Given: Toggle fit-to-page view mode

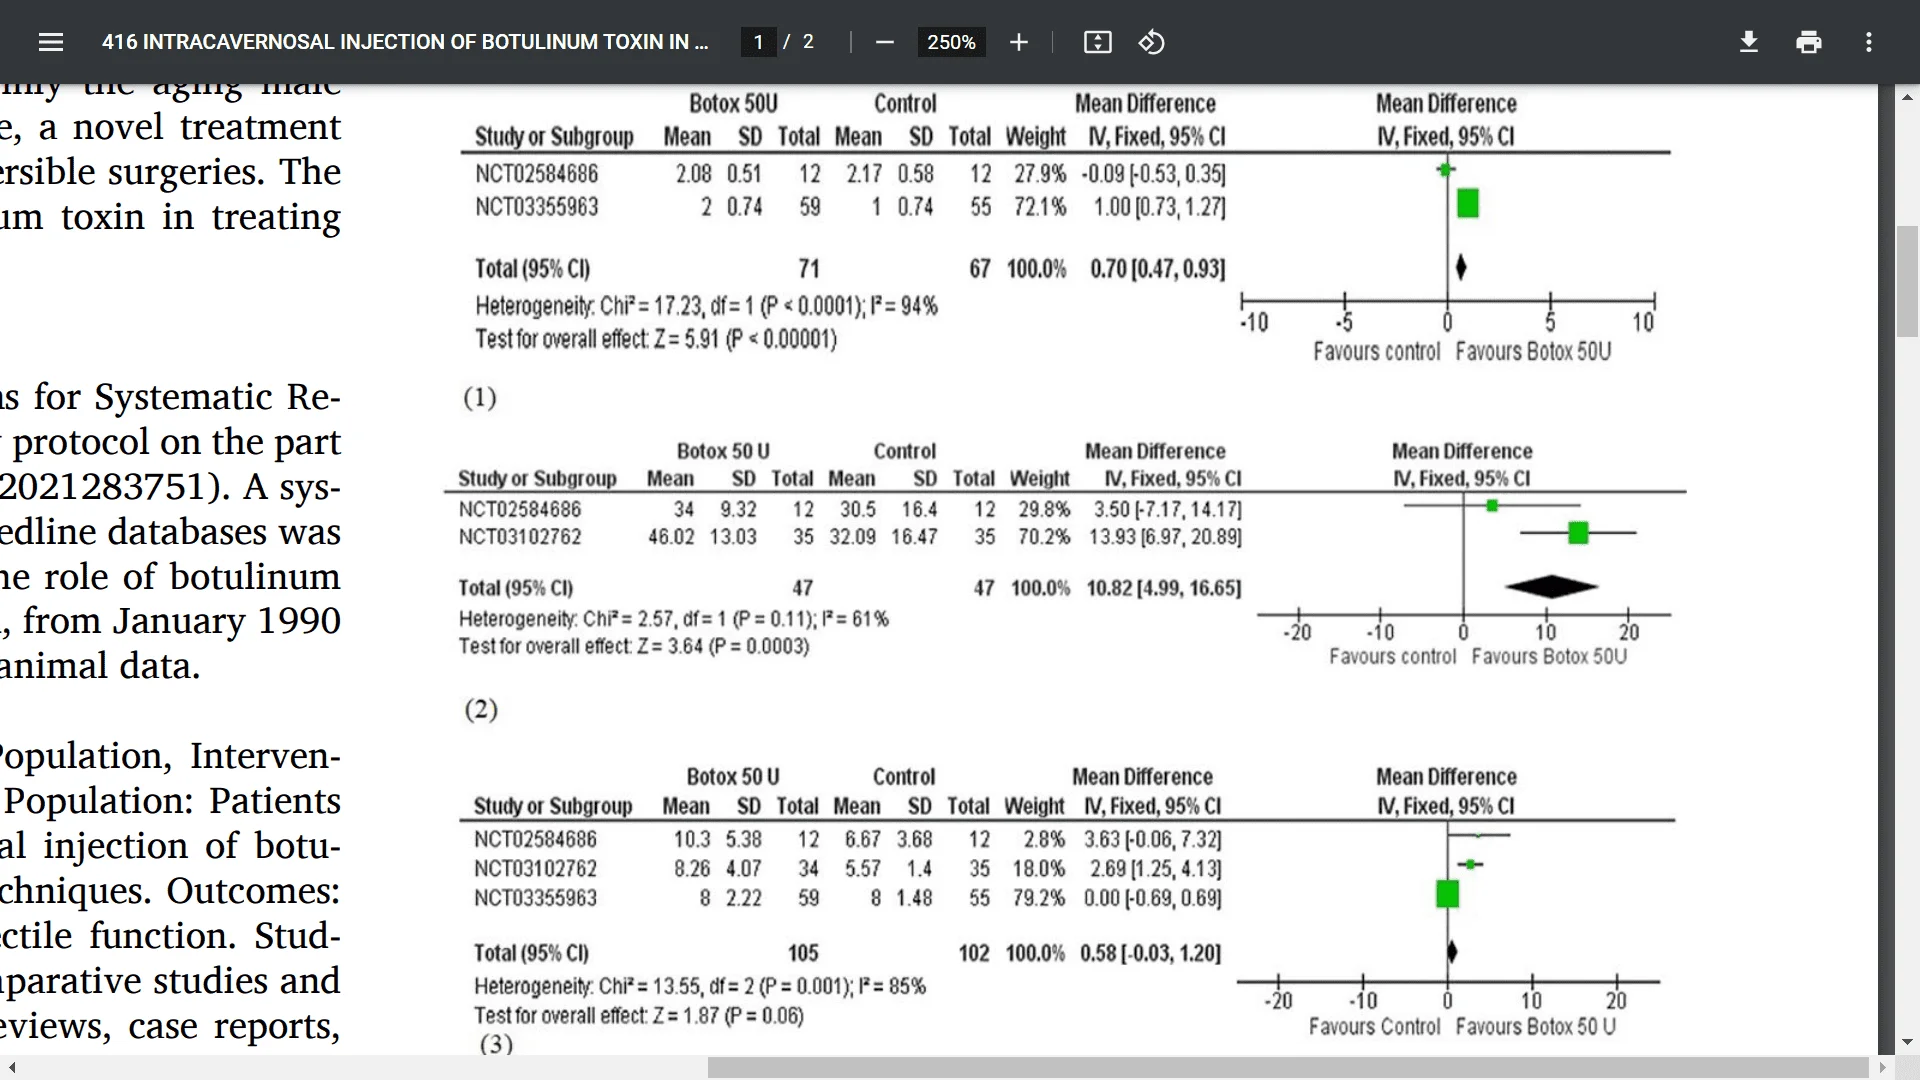Looking at the screenshot, I should click(1097, 42).
